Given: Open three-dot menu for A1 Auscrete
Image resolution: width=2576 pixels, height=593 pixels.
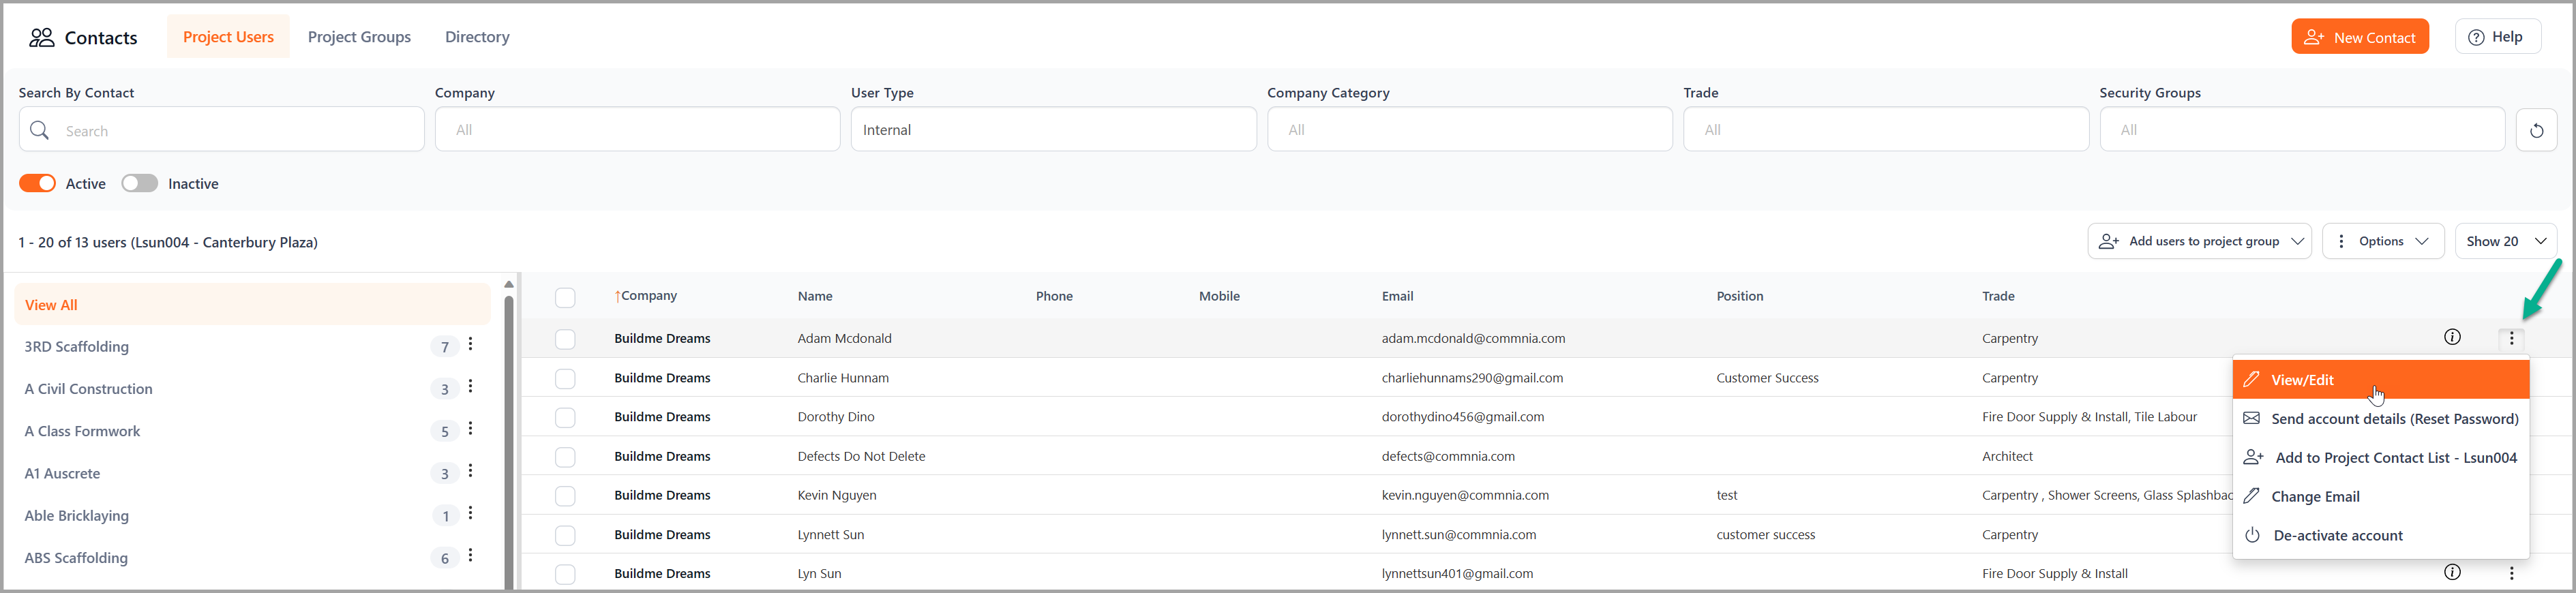Looking at the screenshot, I should 470,471.
